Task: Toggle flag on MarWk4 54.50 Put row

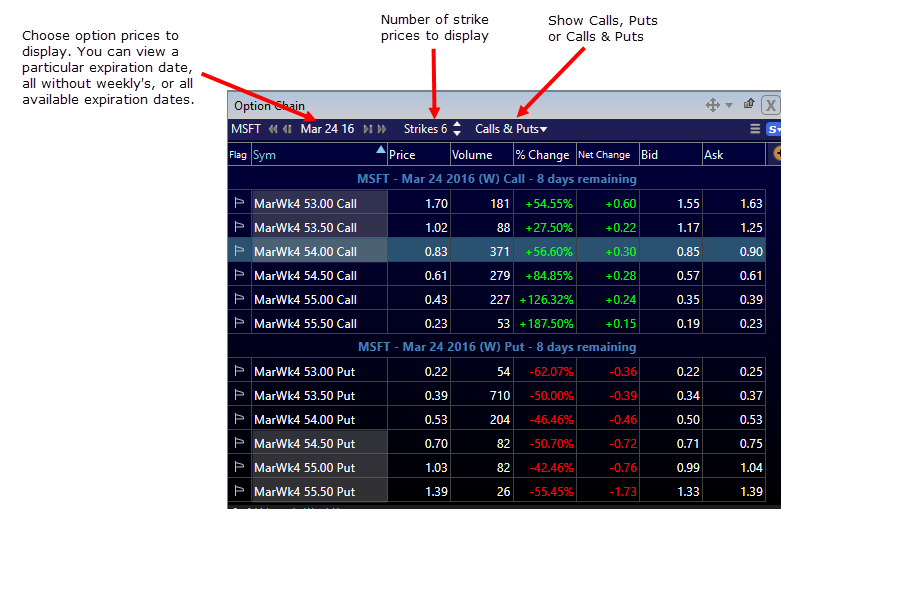Action: [x=239, y=443]
